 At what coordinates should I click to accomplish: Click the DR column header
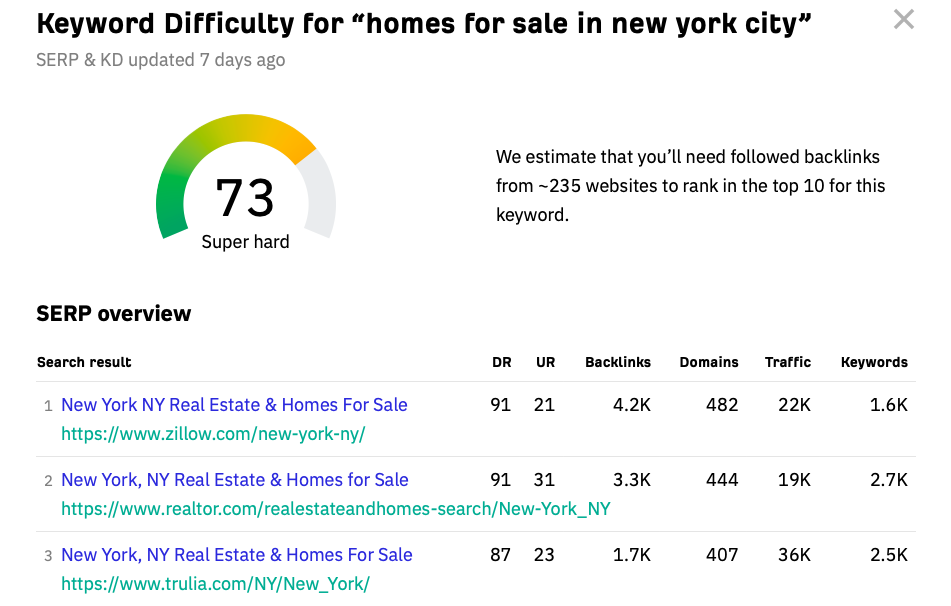(x=502, y=362)
